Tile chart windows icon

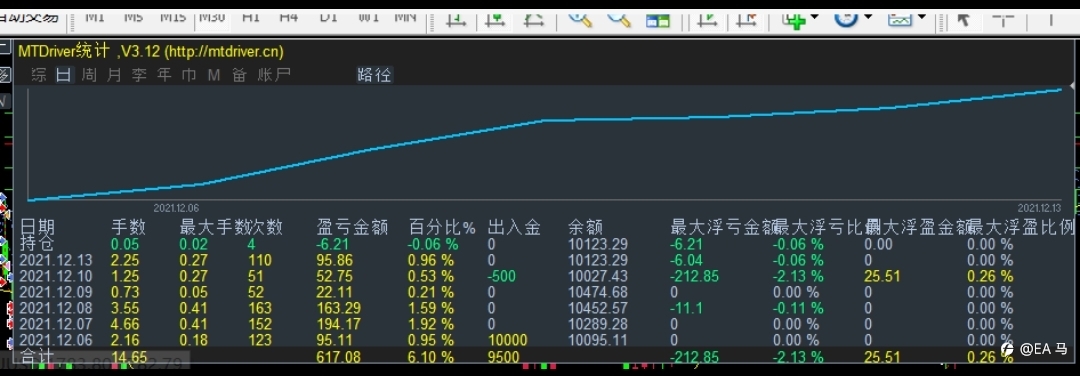[x=658, y=20]
